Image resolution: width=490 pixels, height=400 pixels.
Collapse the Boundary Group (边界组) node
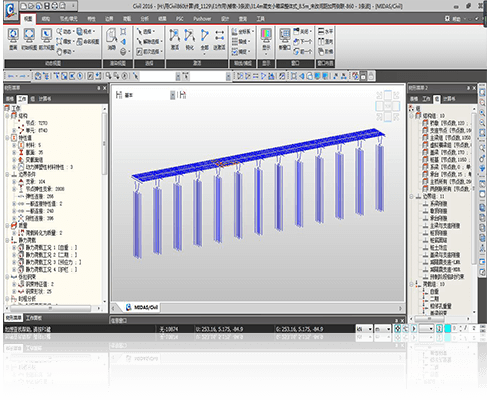coord(412,196)
